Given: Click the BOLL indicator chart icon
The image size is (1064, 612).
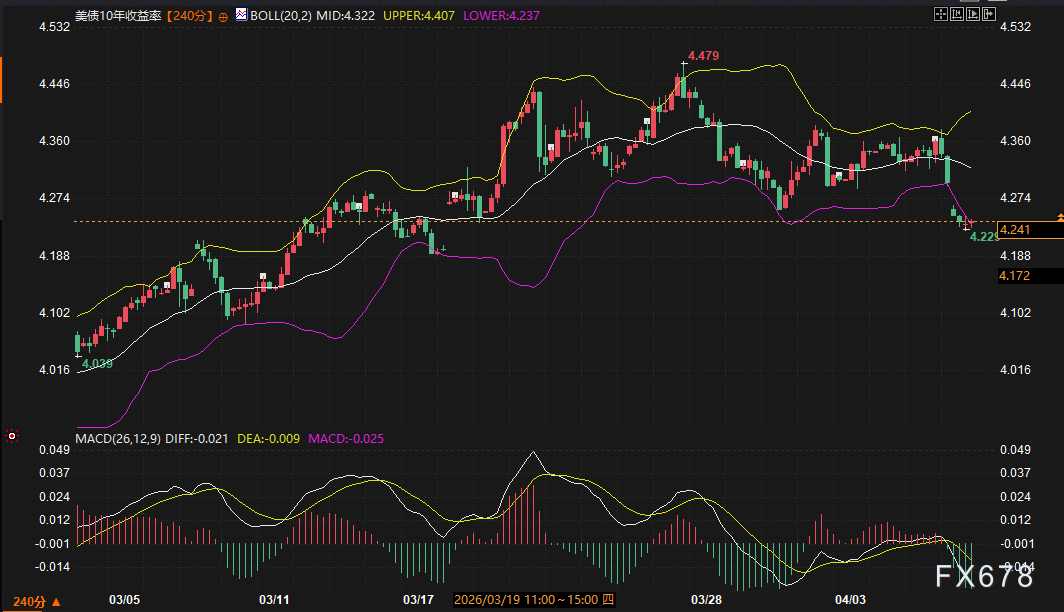Looking at the screenshot, I should [x=242, y=16].
